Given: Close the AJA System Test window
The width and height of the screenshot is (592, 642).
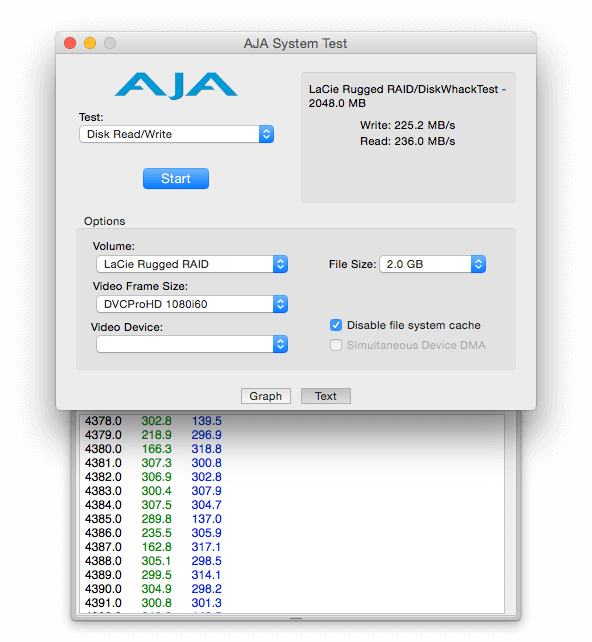Looking at the screenshot, I should (70, 43).
